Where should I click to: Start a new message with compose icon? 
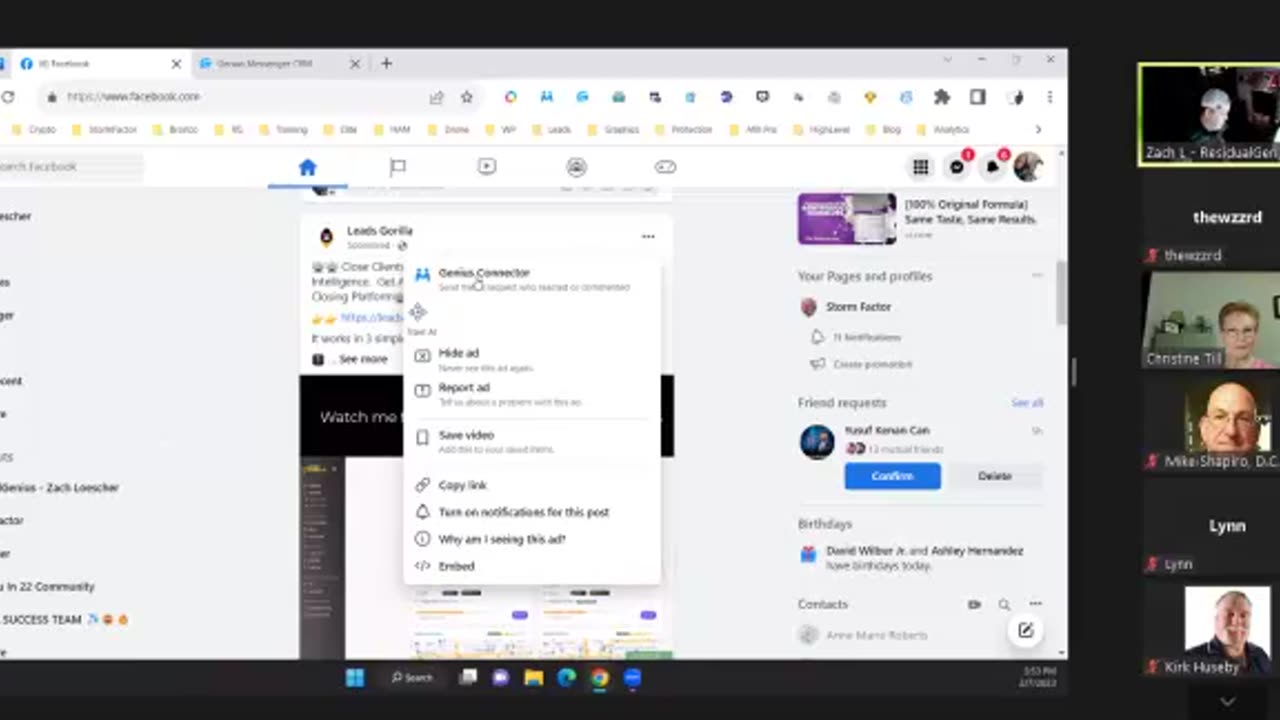point(1025,630)
